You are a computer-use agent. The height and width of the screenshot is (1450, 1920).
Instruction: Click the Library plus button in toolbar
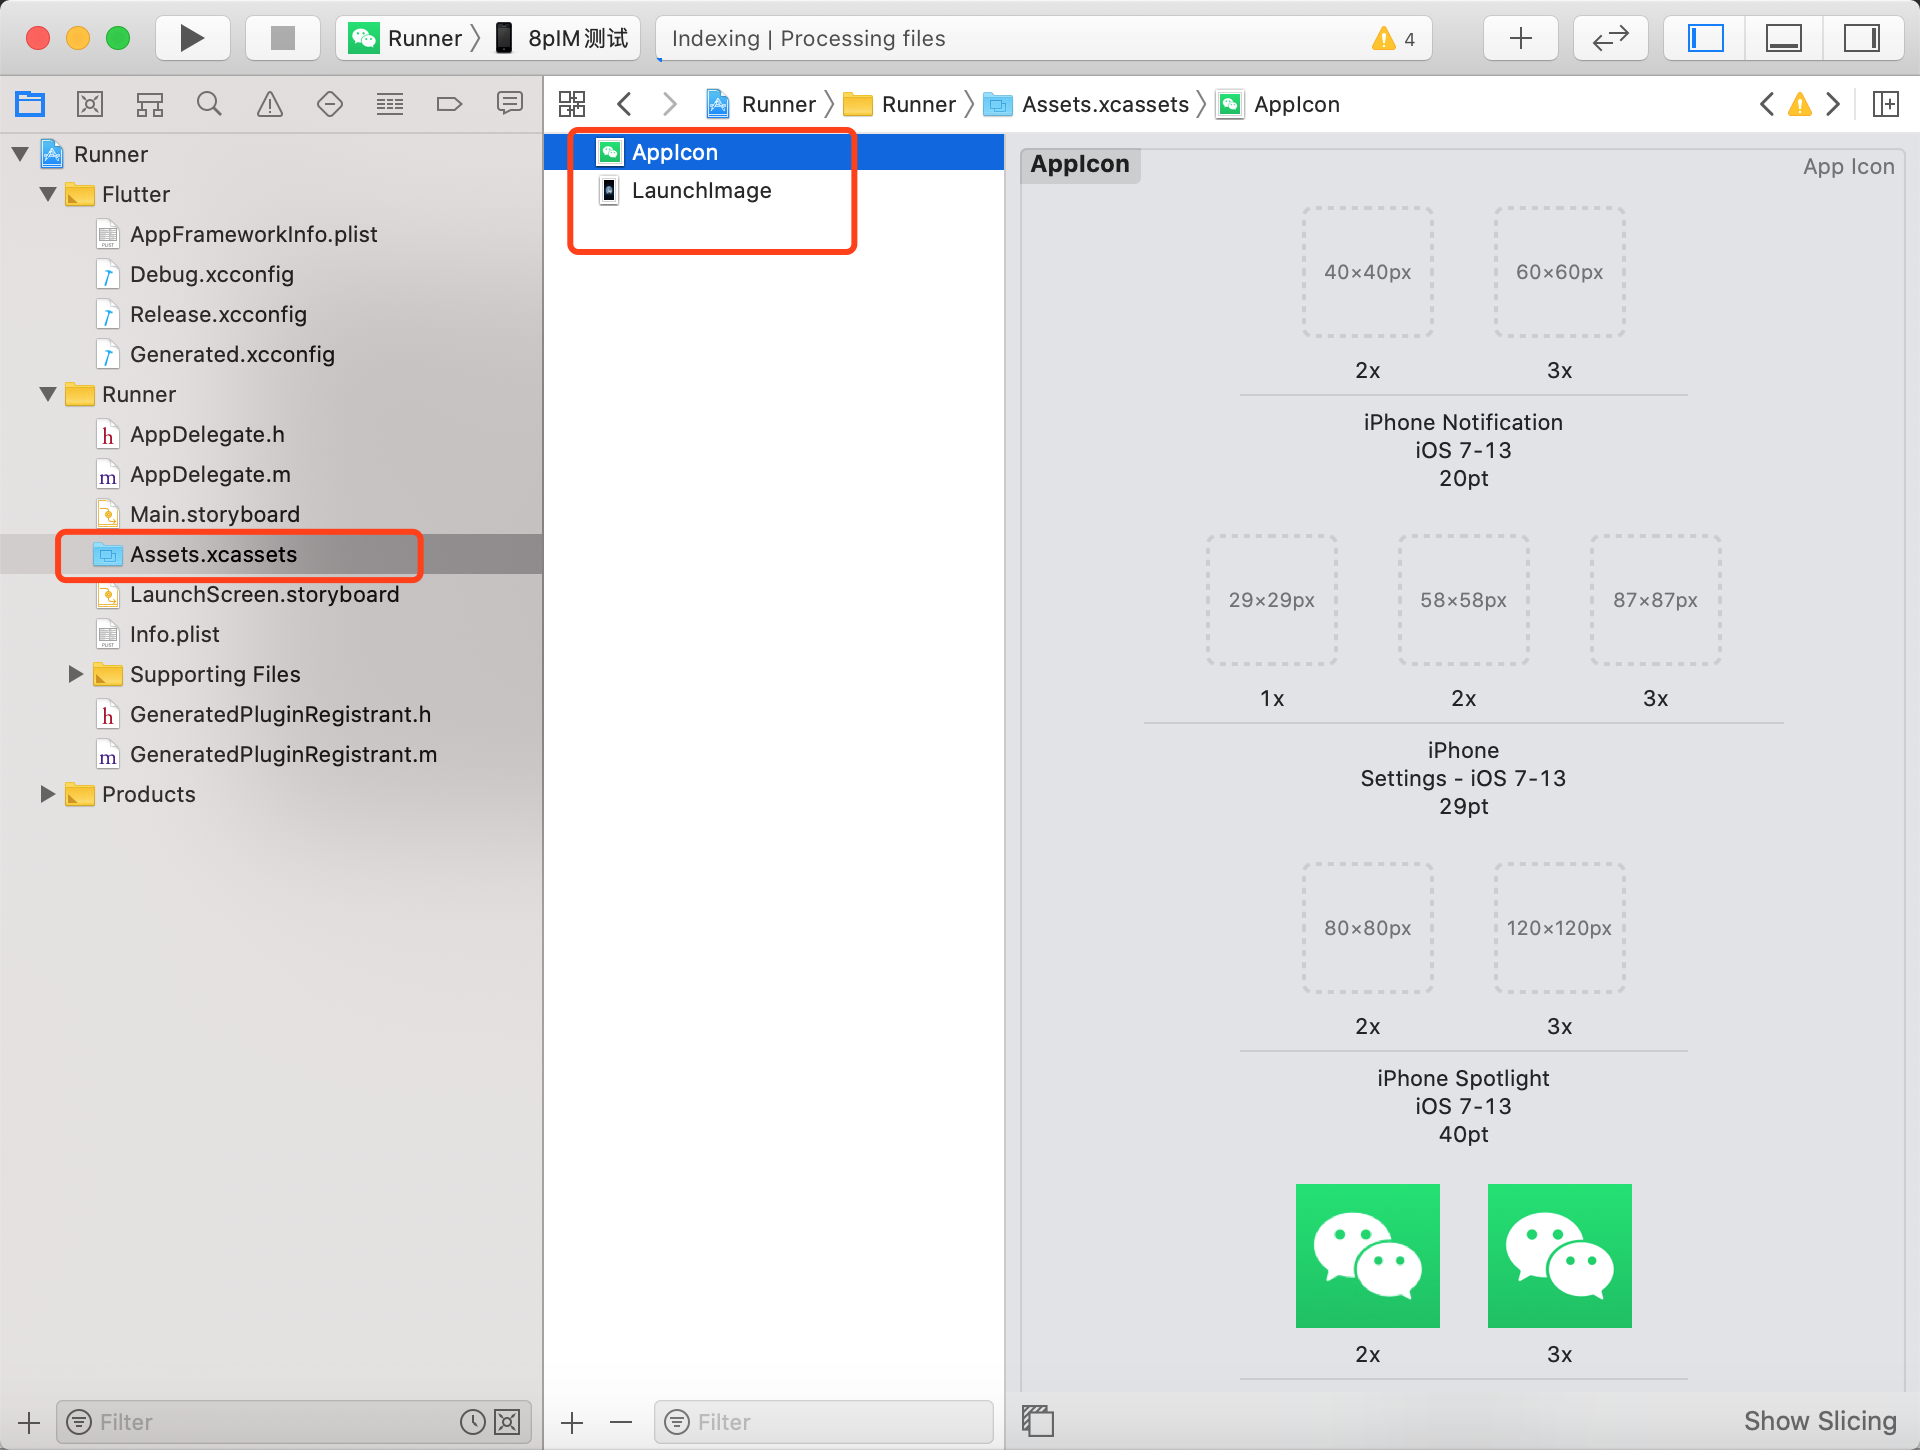point(1520,38)
